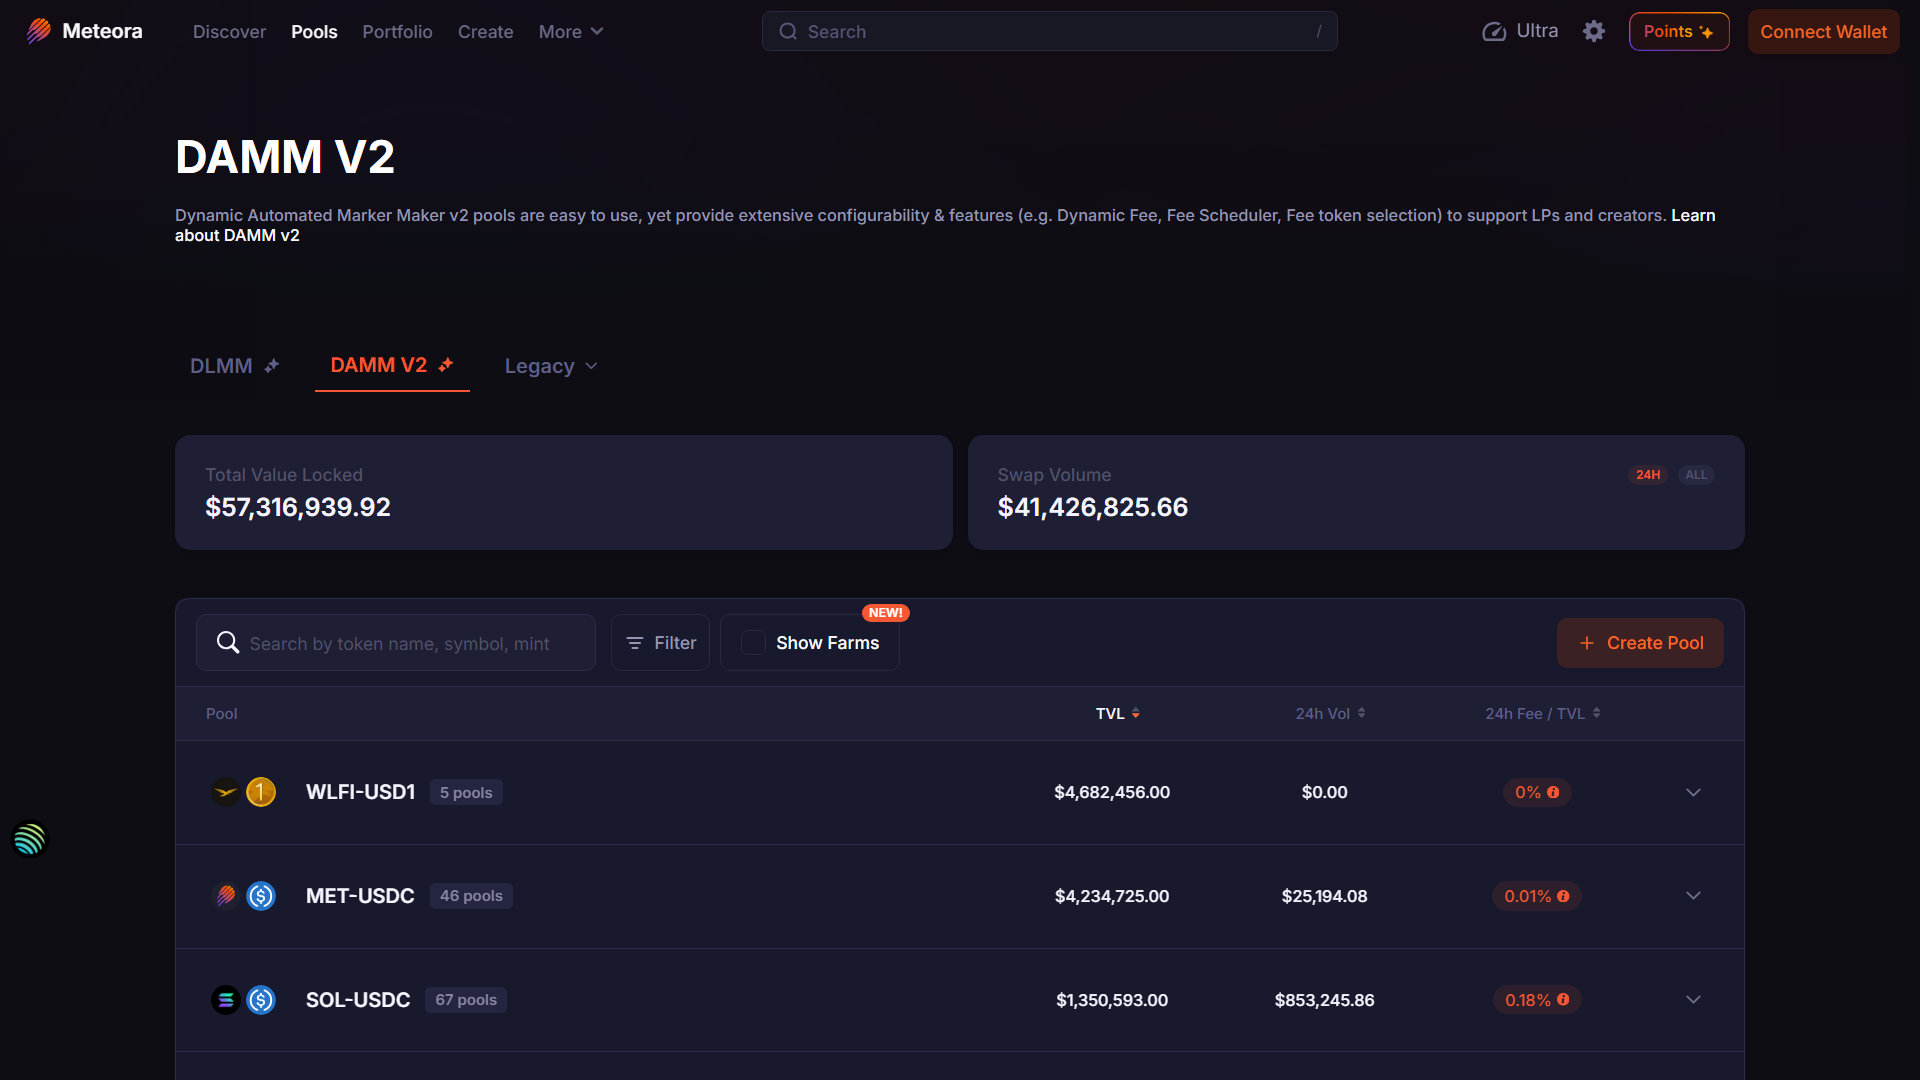Viewport: 1920px width, 1080px height.
Task: Sort by TVL column arrows
Action: tap(1136, 713)
